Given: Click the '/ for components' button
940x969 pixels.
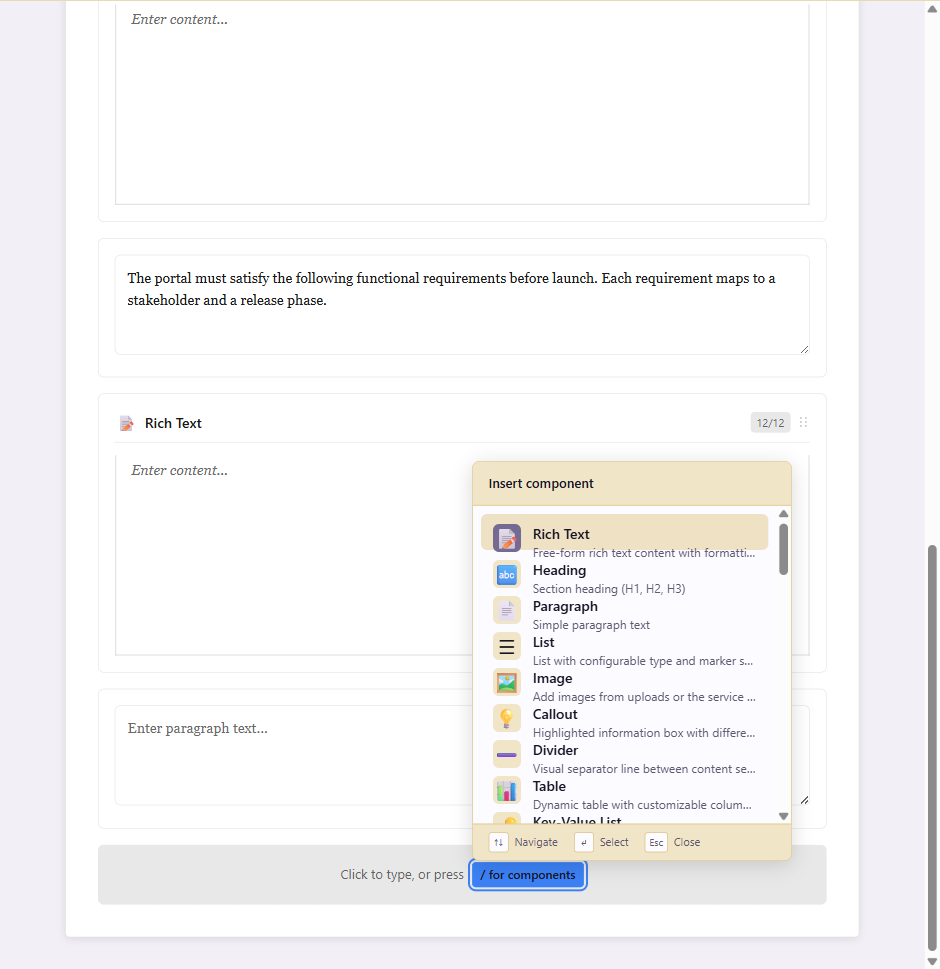Looking at the screenshot, I should [528, 875].
